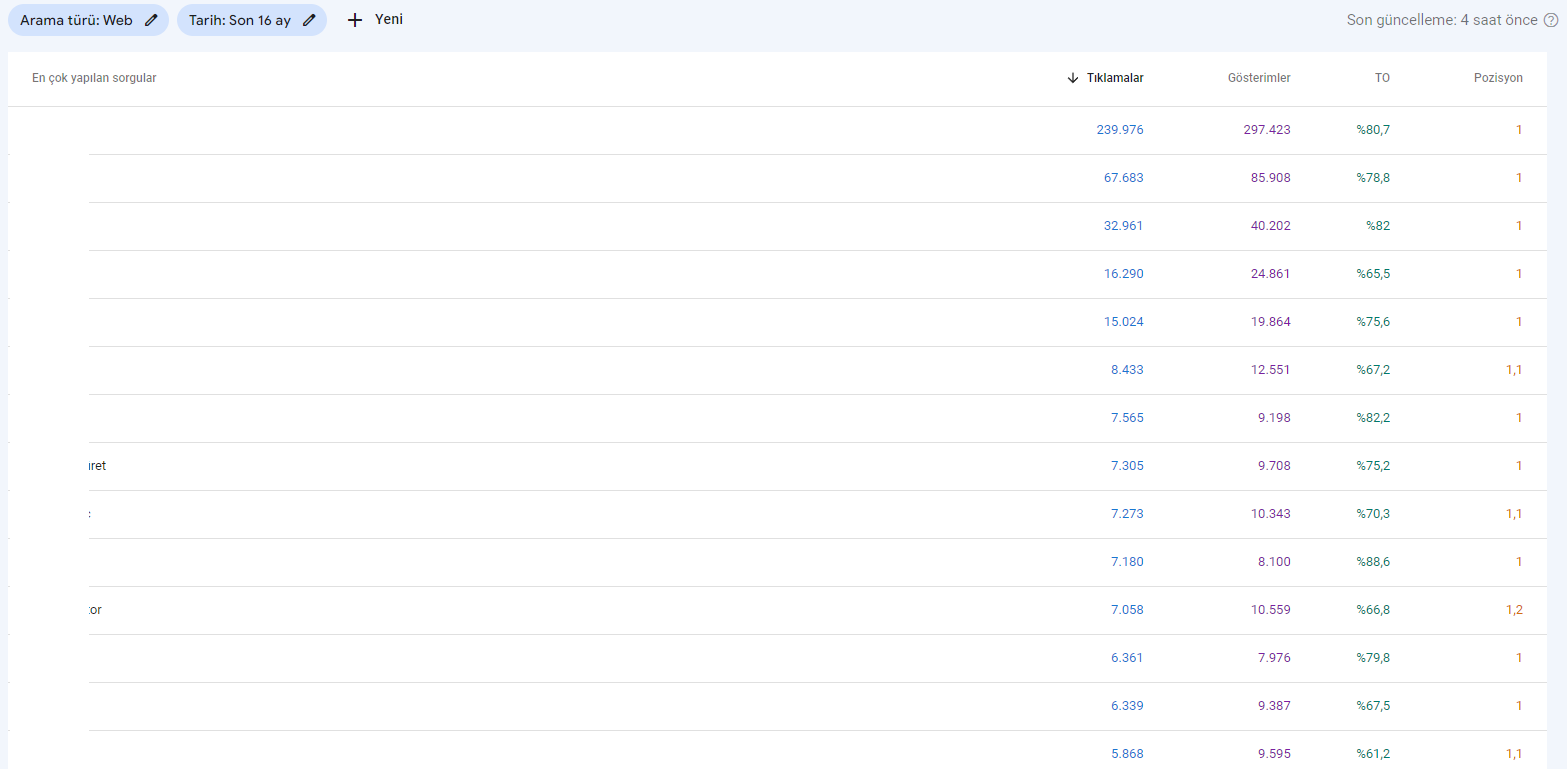Click the En çok yapılan sorgular header
This screenshot has height=769, width=1567.
click(x=94, y=78)
